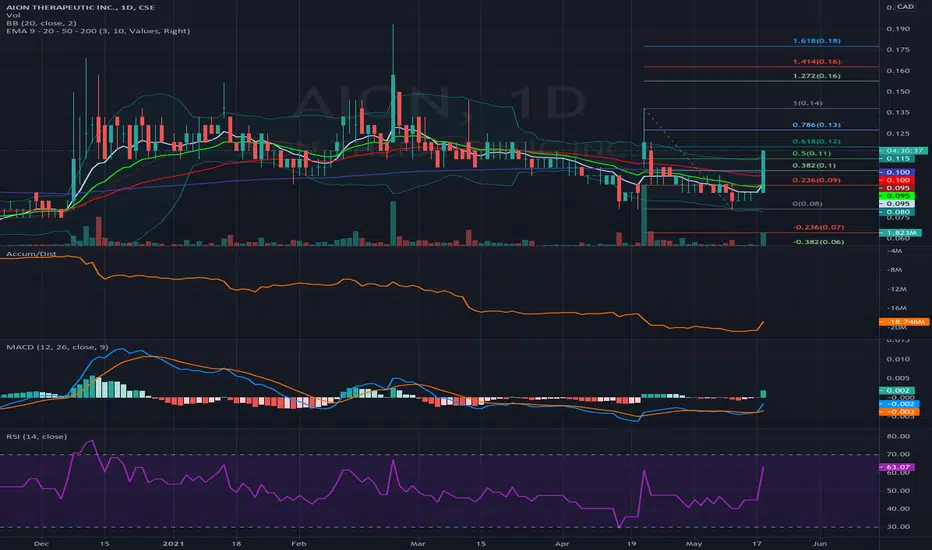Image resolution: width=932 pixels, height=550 pixels.
Task: Click the green 0.002 MACD histogram tag
Action: click(x=897, y=391)
